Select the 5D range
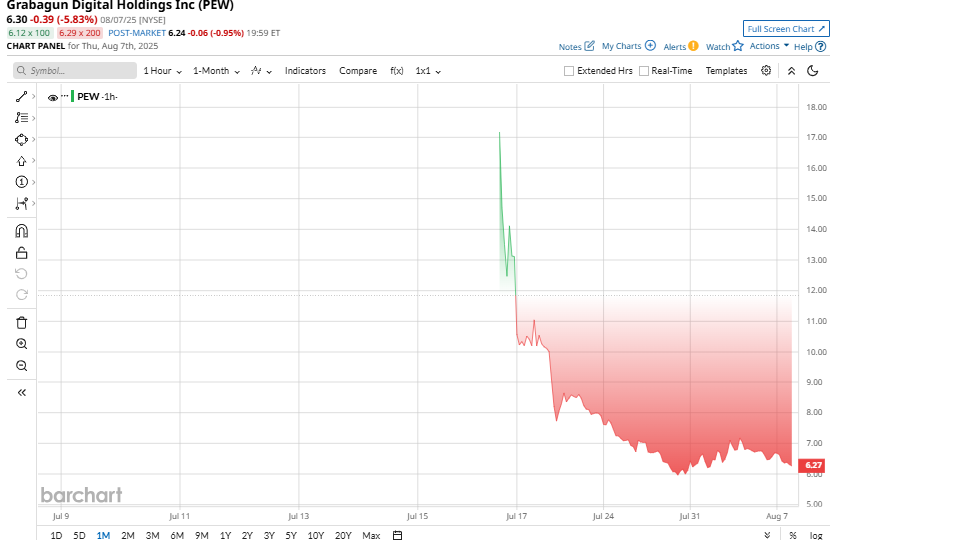Viewport: 971px width, 540px height. [x=79, y=535]
